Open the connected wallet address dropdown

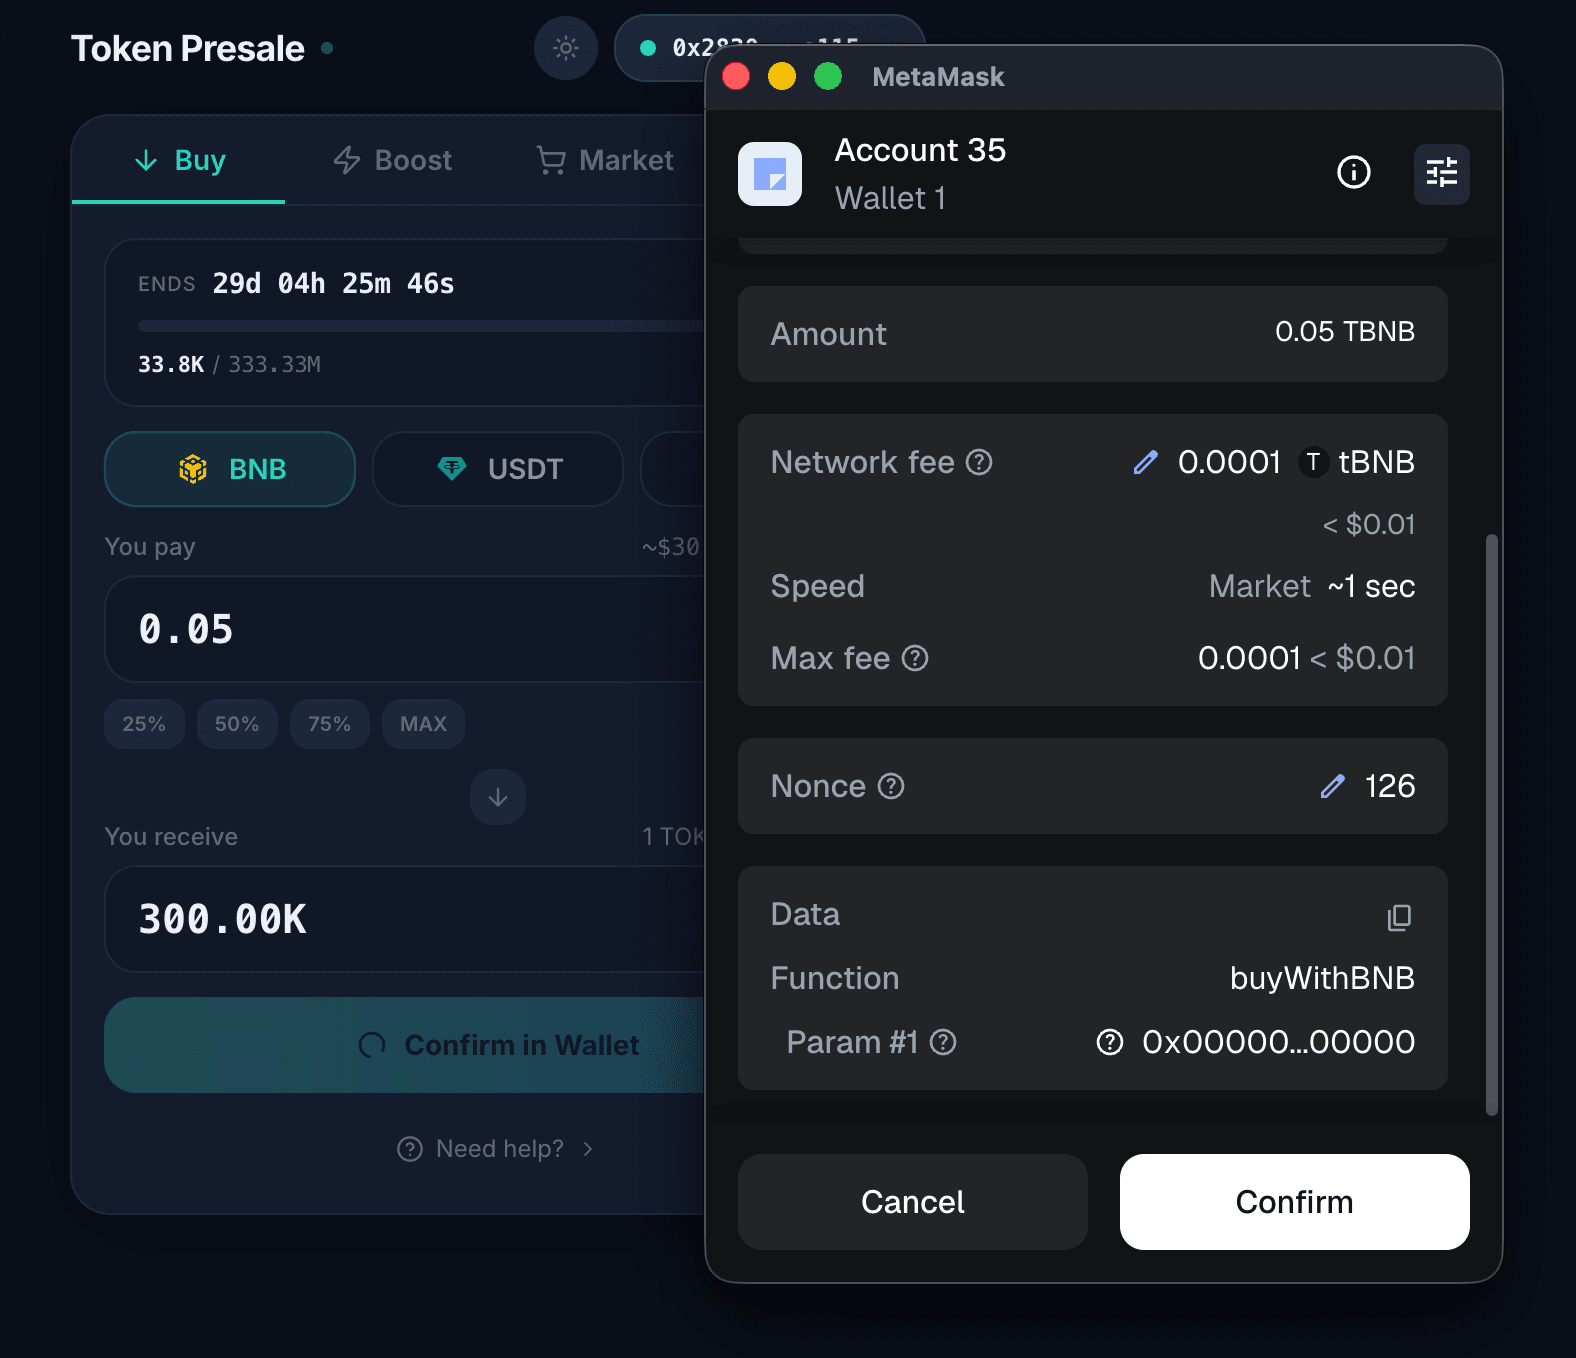(670, 48)
